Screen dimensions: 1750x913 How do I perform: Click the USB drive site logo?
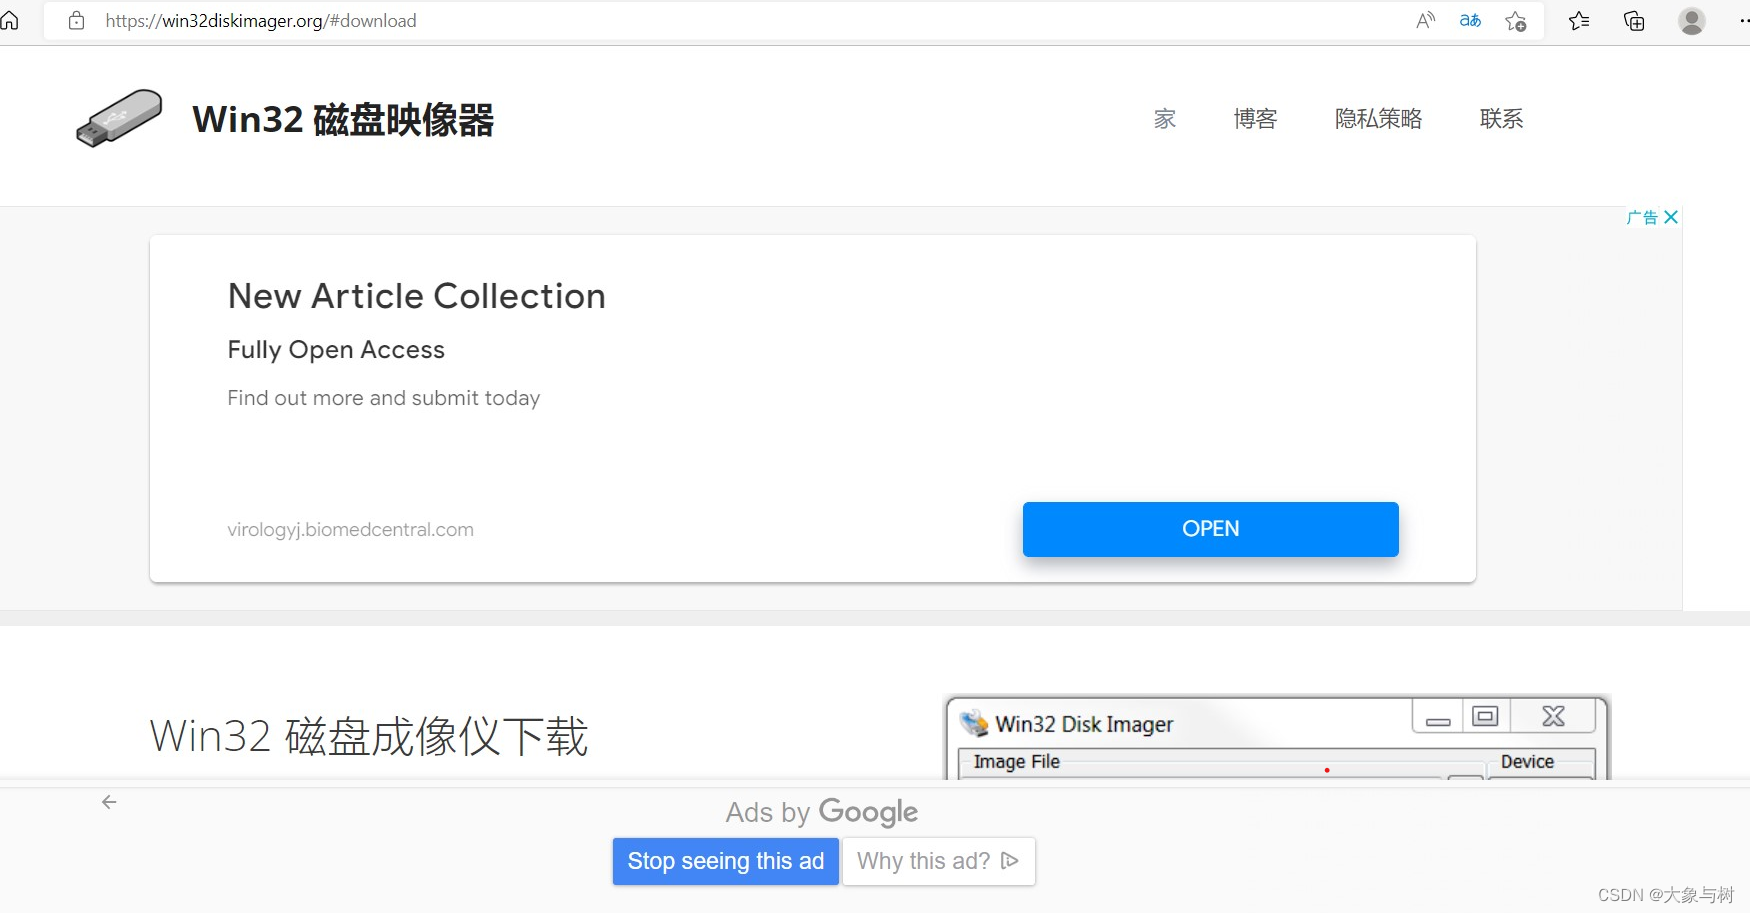(119, 118)
